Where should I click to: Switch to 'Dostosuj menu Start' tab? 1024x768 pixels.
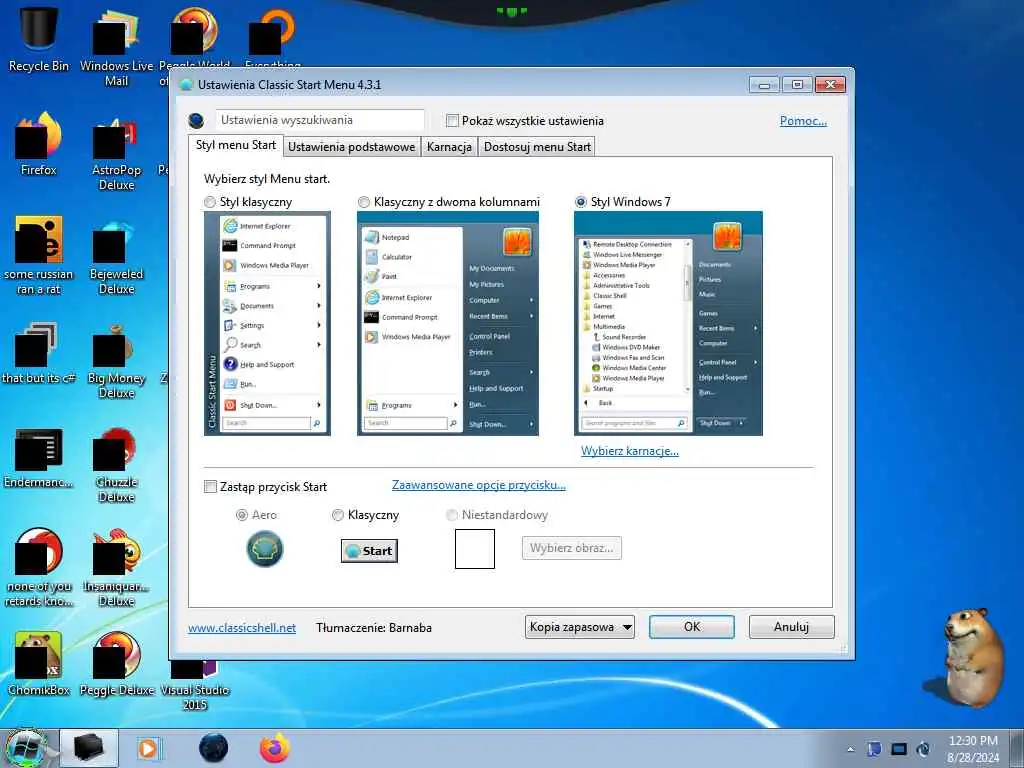537,146
